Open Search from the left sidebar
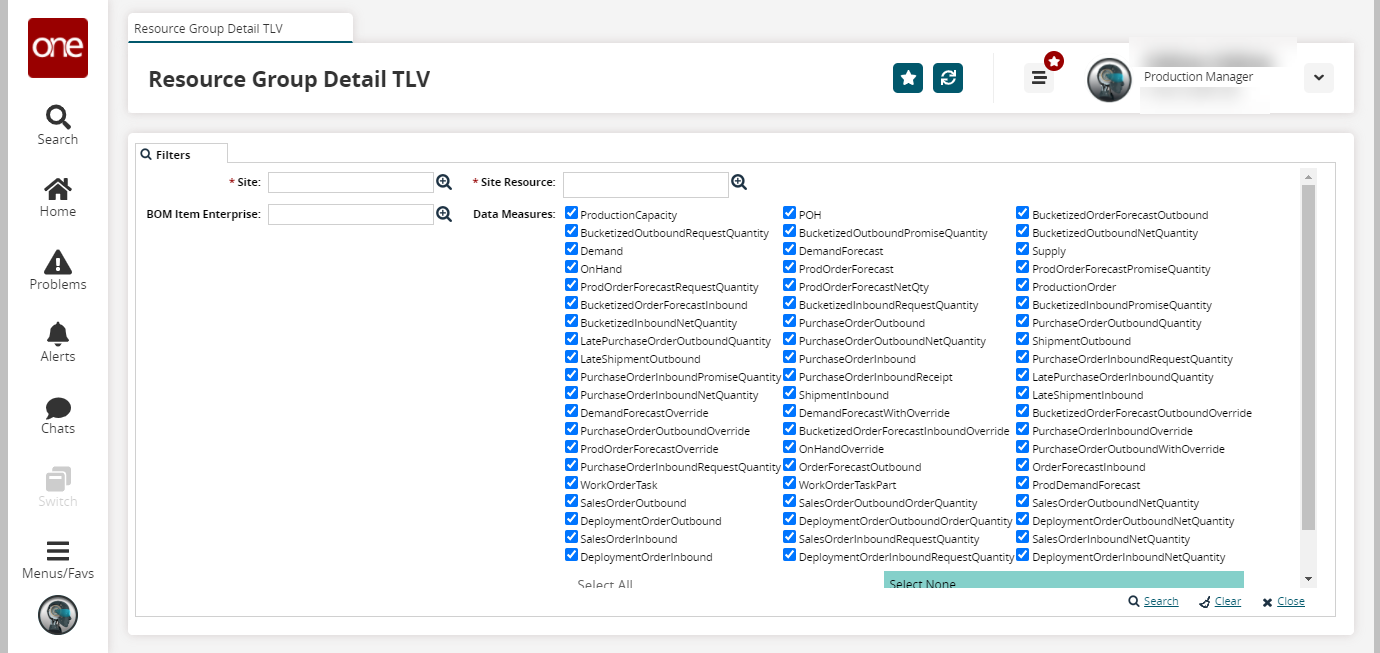1380x653 pixels. [x=57, y=125]
